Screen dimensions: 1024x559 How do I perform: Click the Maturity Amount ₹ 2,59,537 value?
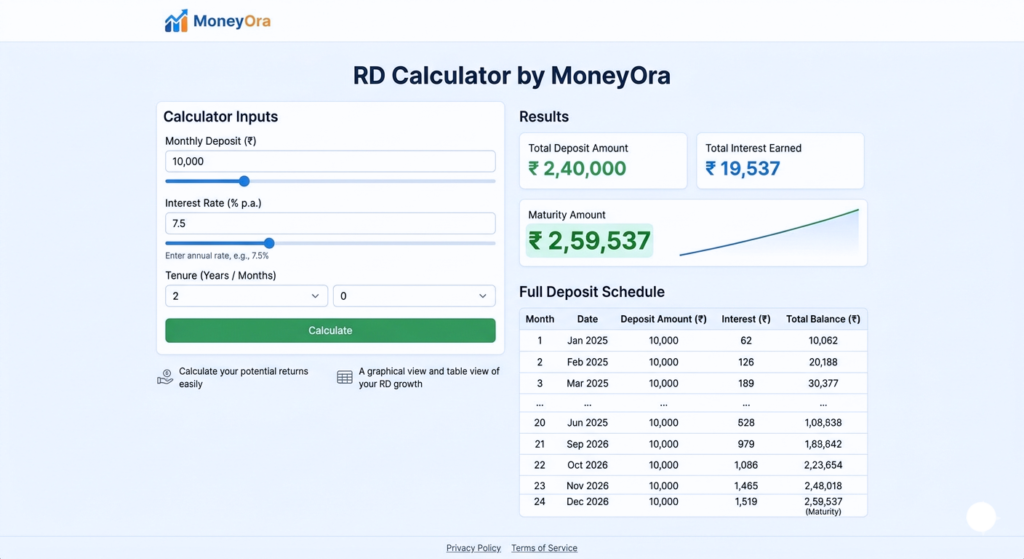pyautogui.click(x=589, y=240)
